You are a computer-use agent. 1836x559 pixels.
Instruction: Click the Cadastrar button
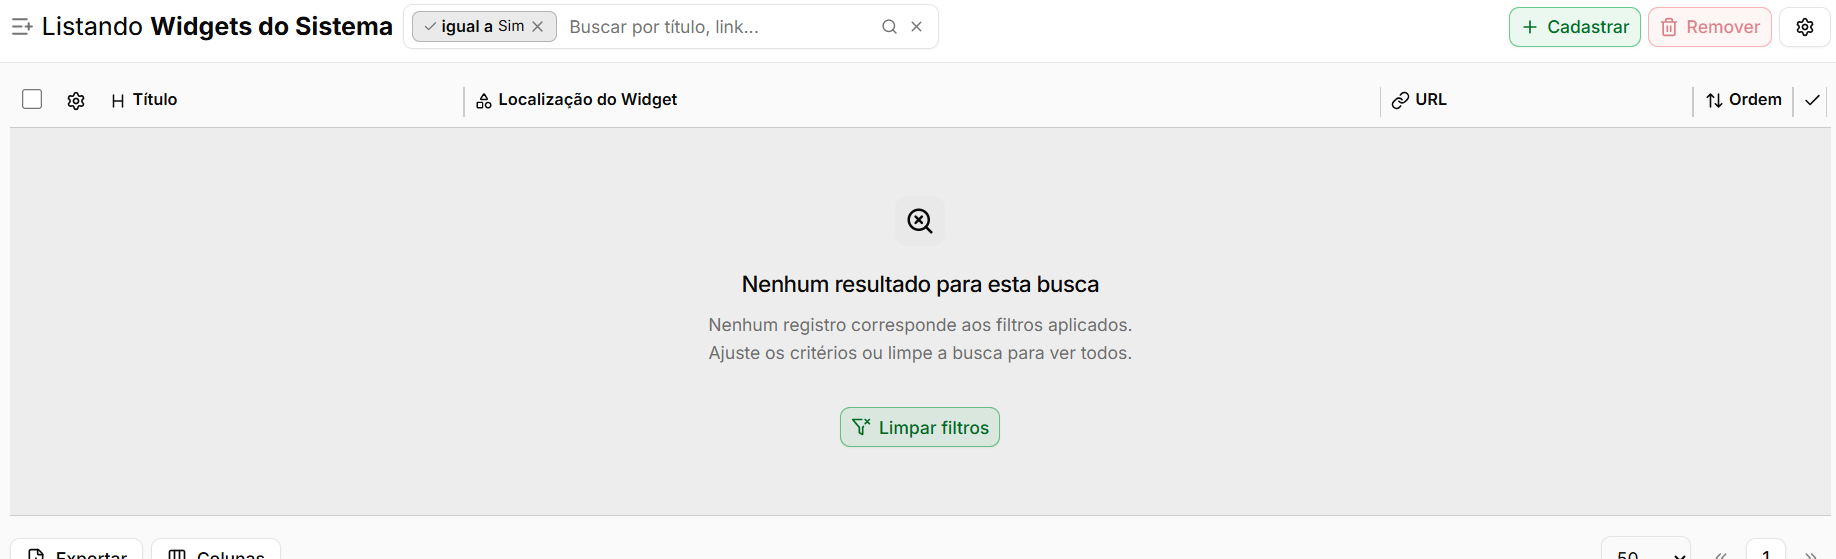1575,27
